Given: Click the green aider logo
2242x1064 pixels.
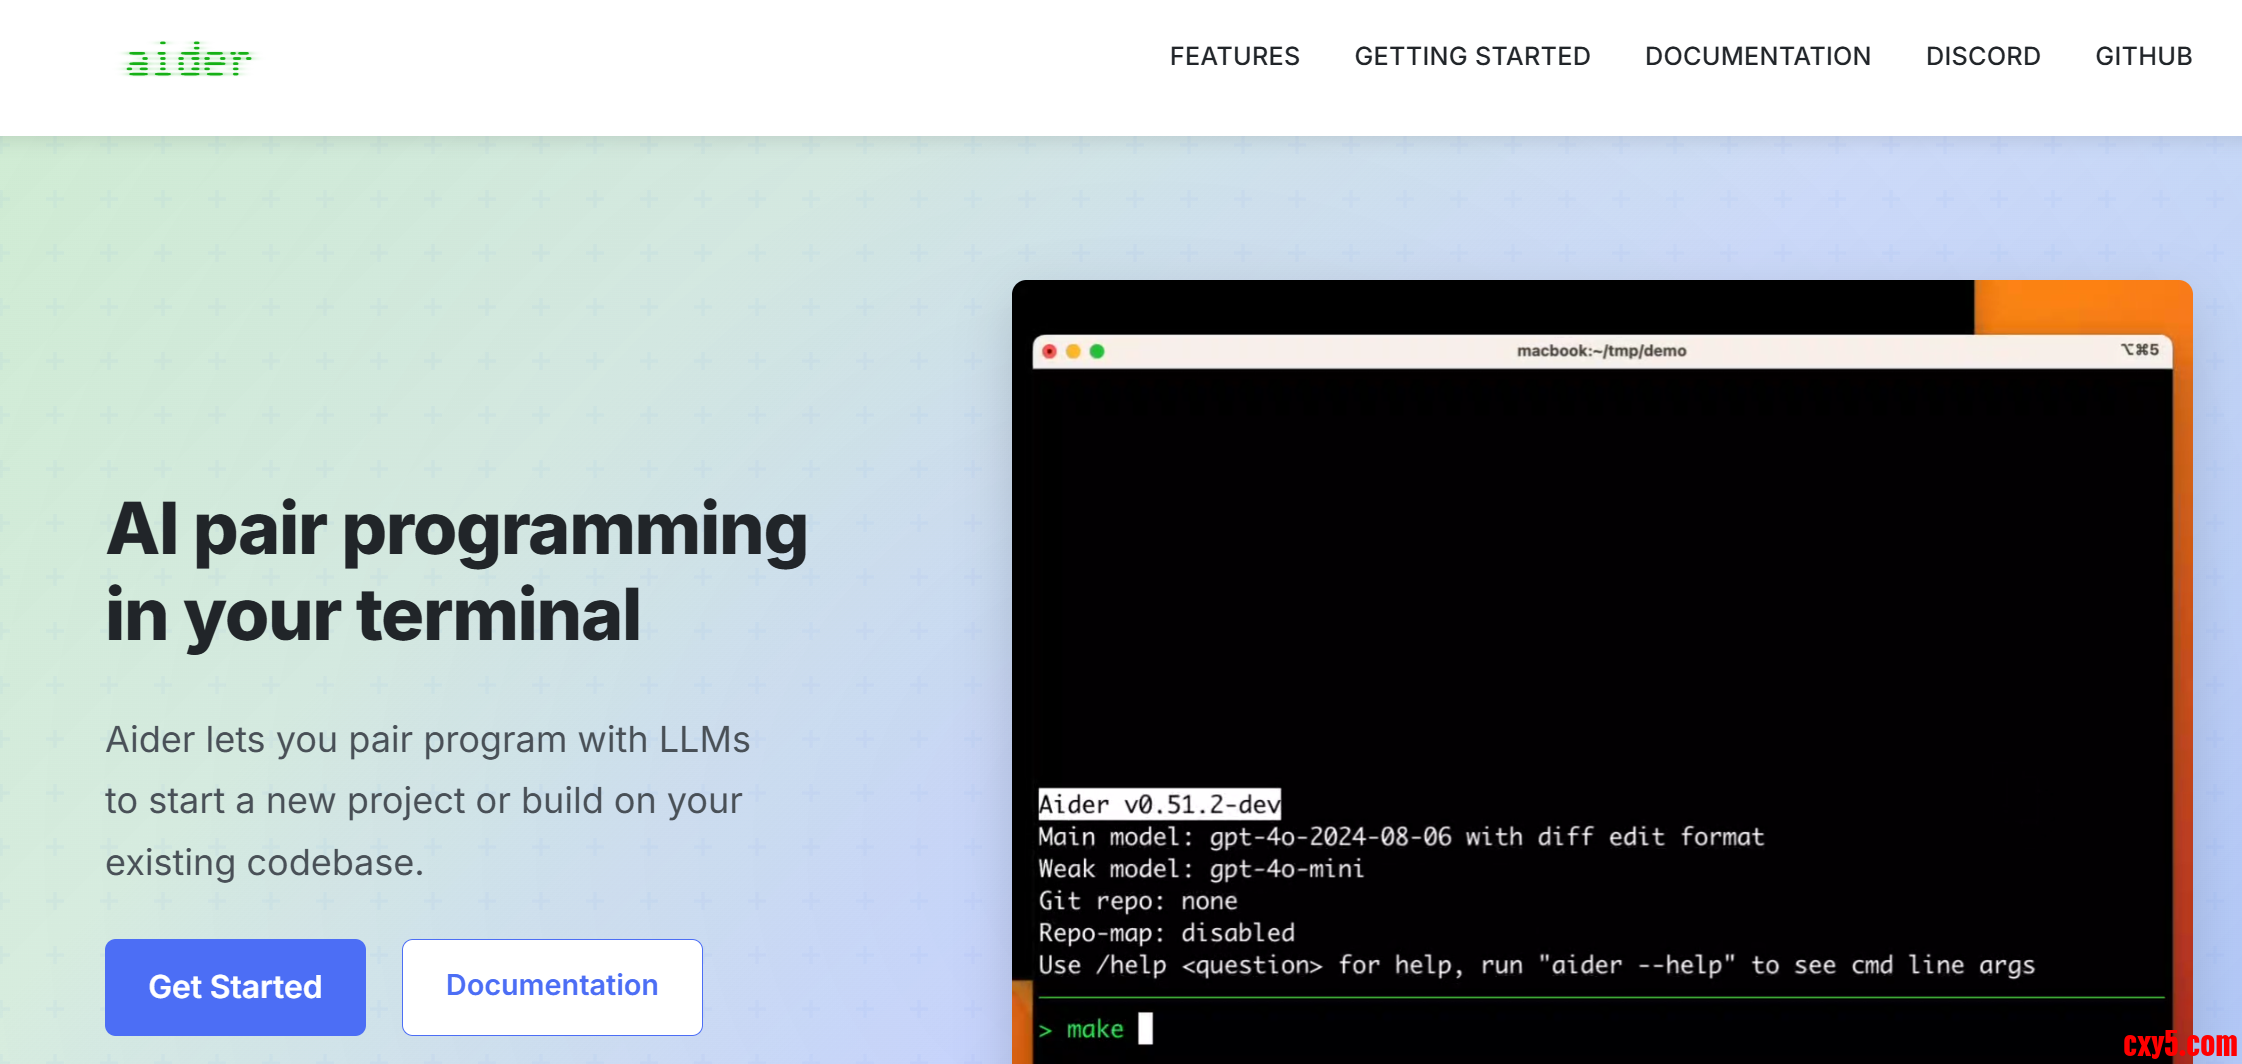Looking at the screenshot, I should [188, 60].
